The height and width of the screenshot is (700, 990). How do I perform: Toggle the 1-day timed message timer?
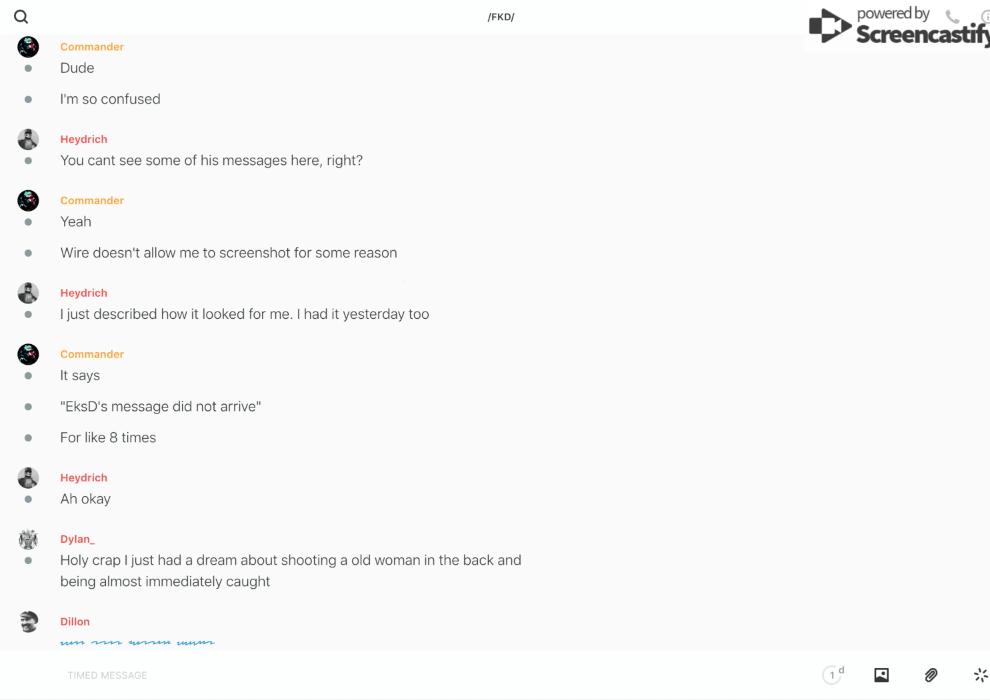tap(832, 675)
